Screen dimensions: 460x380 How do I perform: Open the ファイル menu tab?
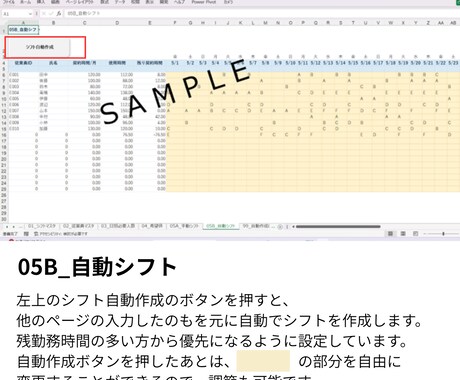[10, 2]
